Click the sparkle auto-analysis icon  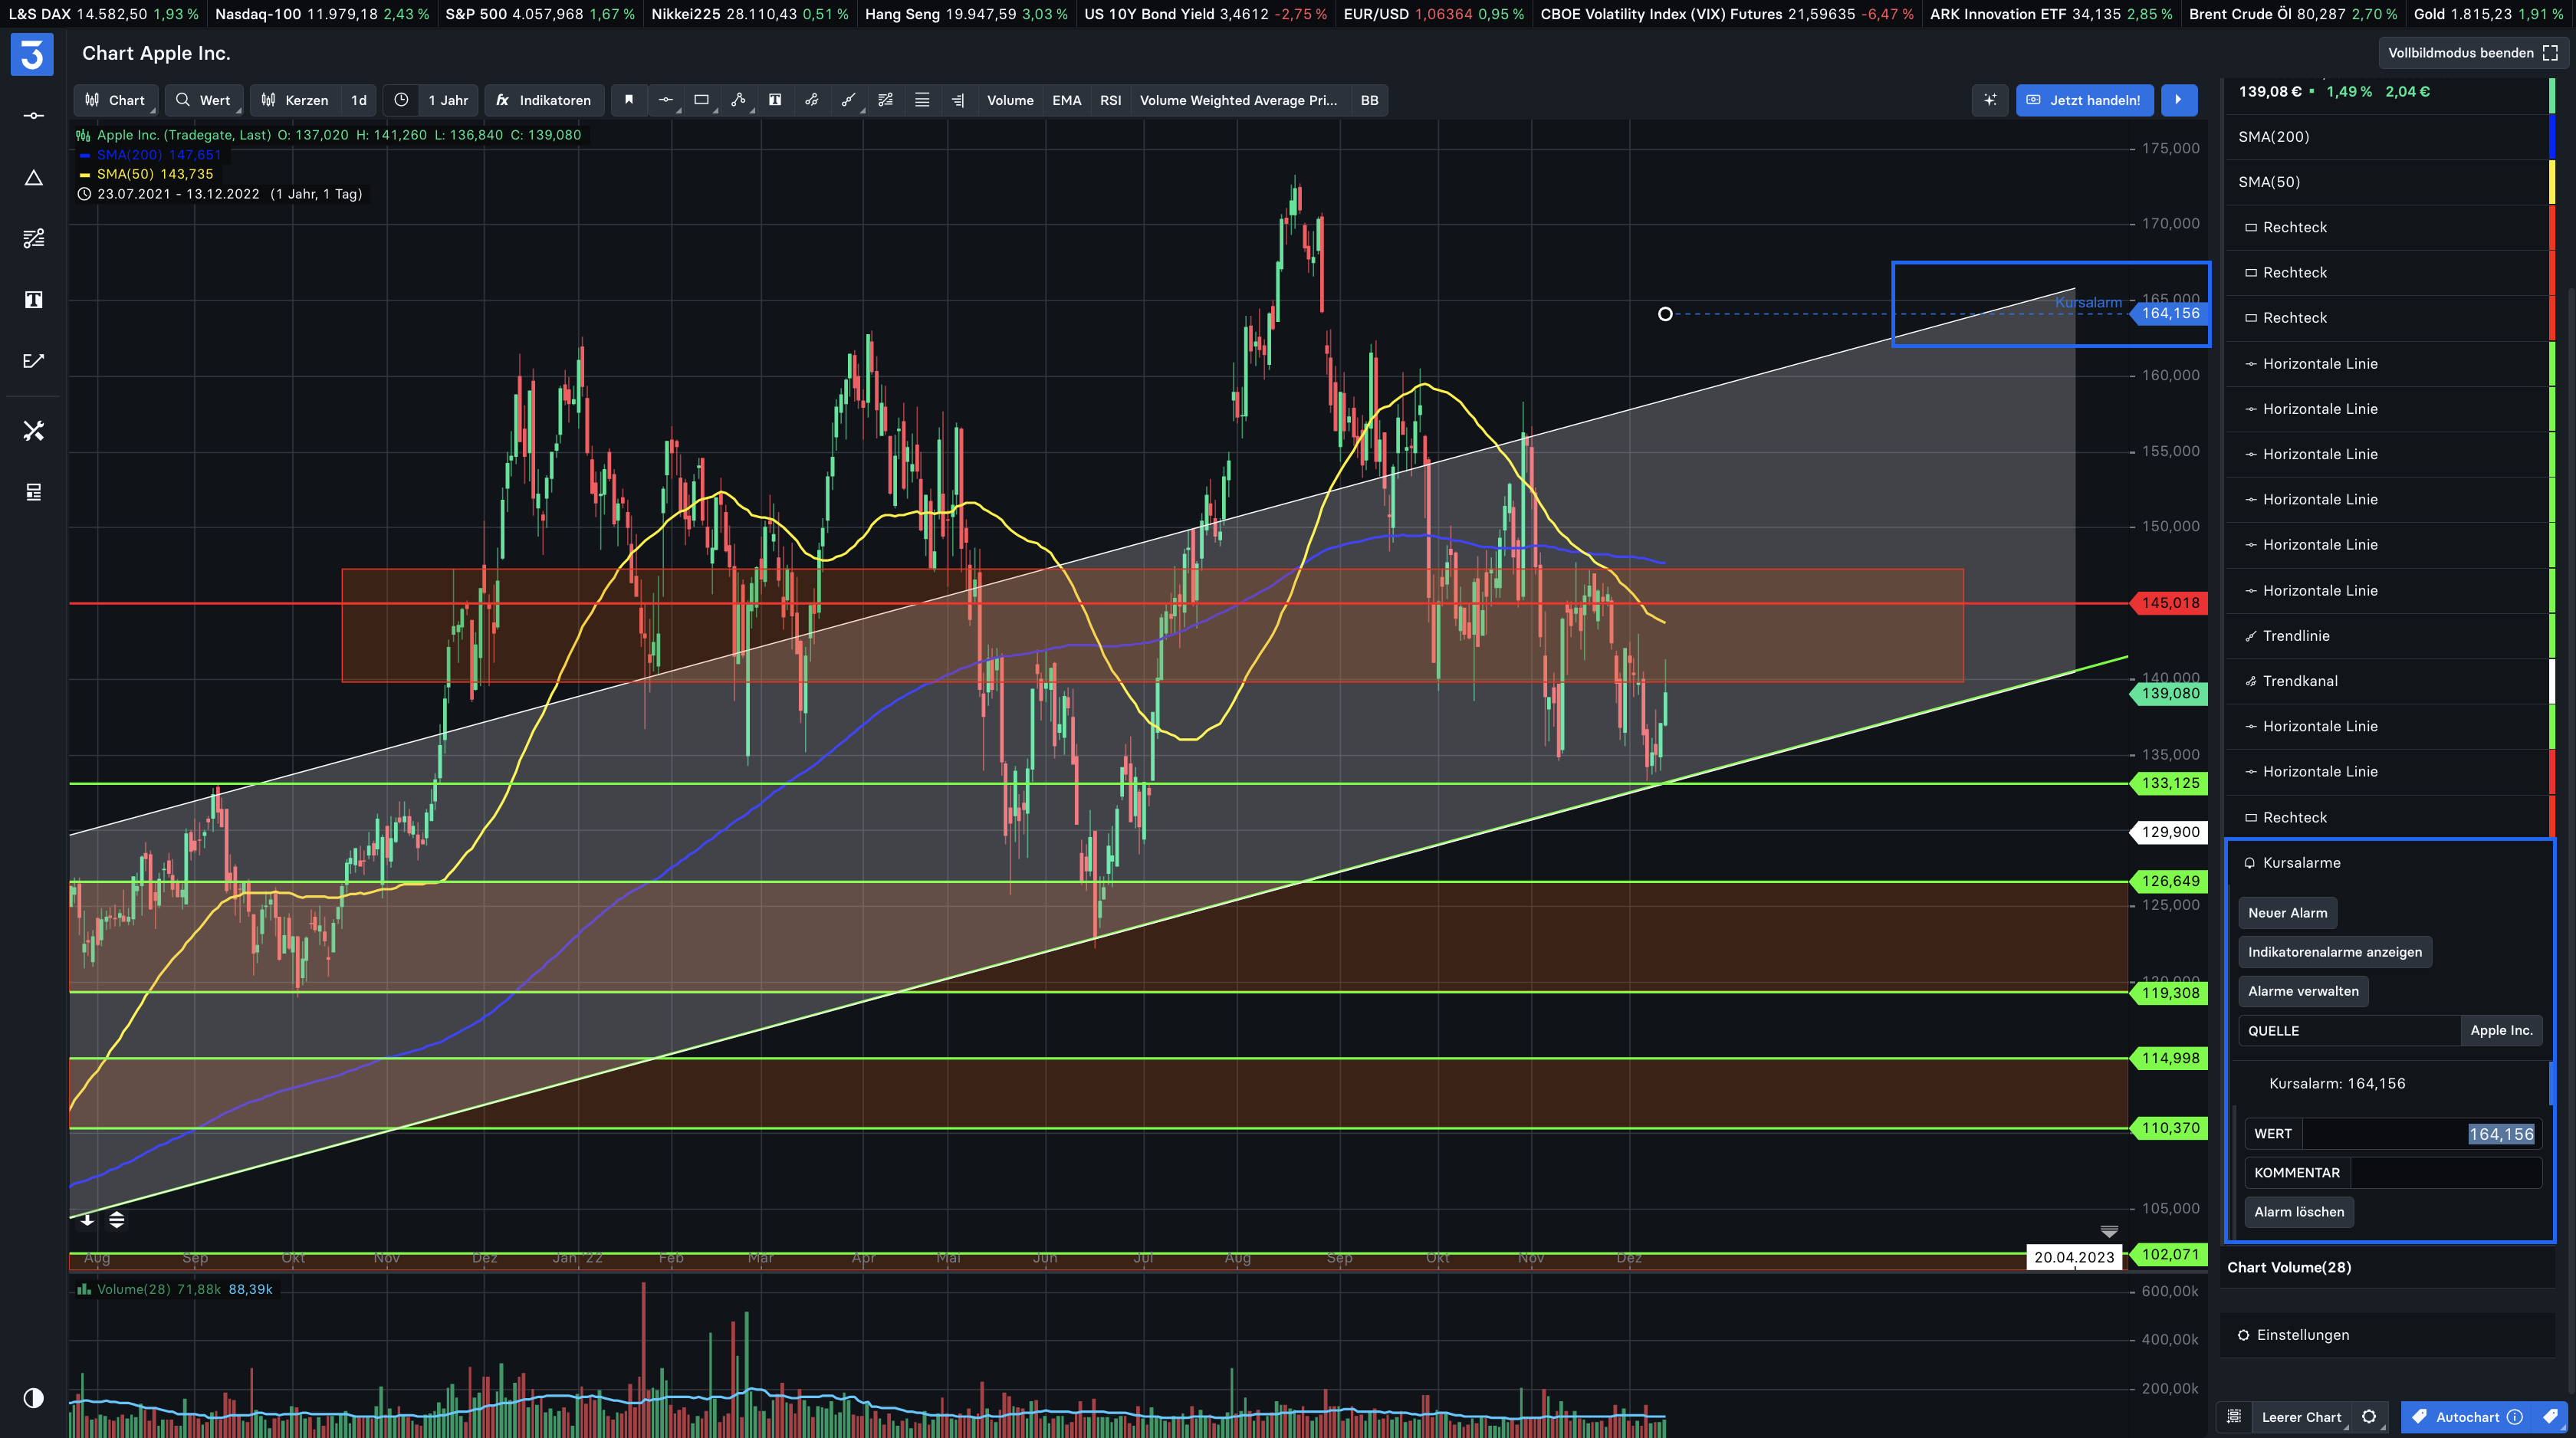(1990, 100)
